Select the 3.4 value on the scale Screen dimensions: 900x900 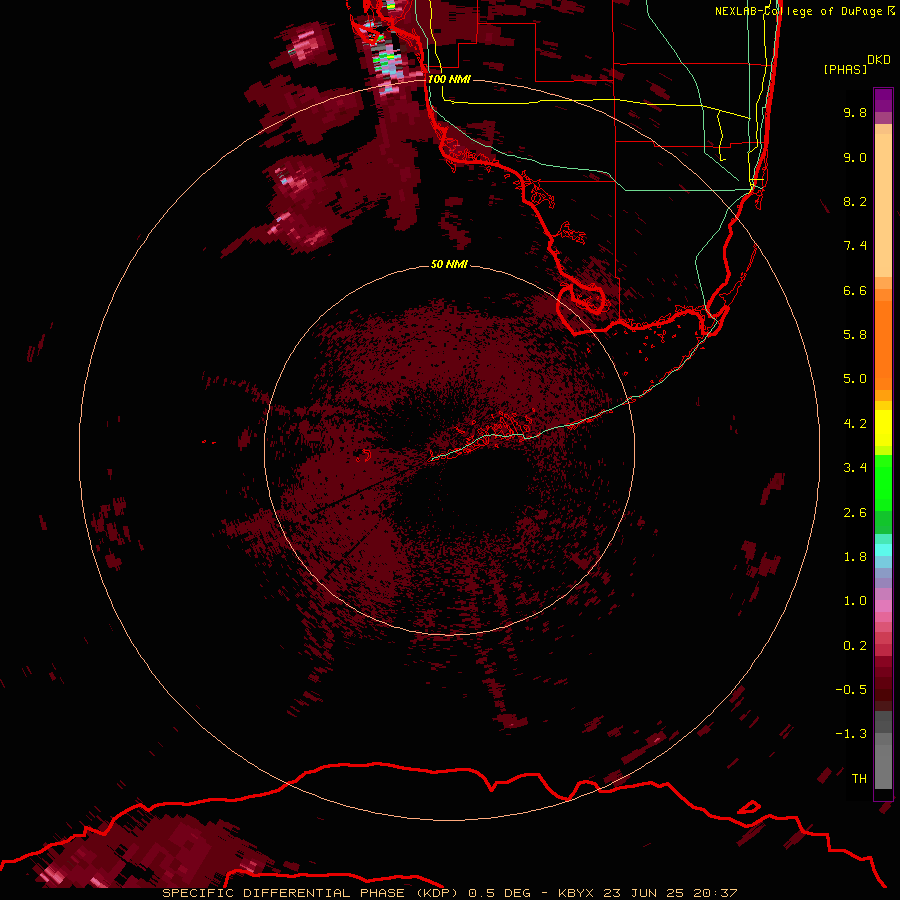click(x=855, y=468)
